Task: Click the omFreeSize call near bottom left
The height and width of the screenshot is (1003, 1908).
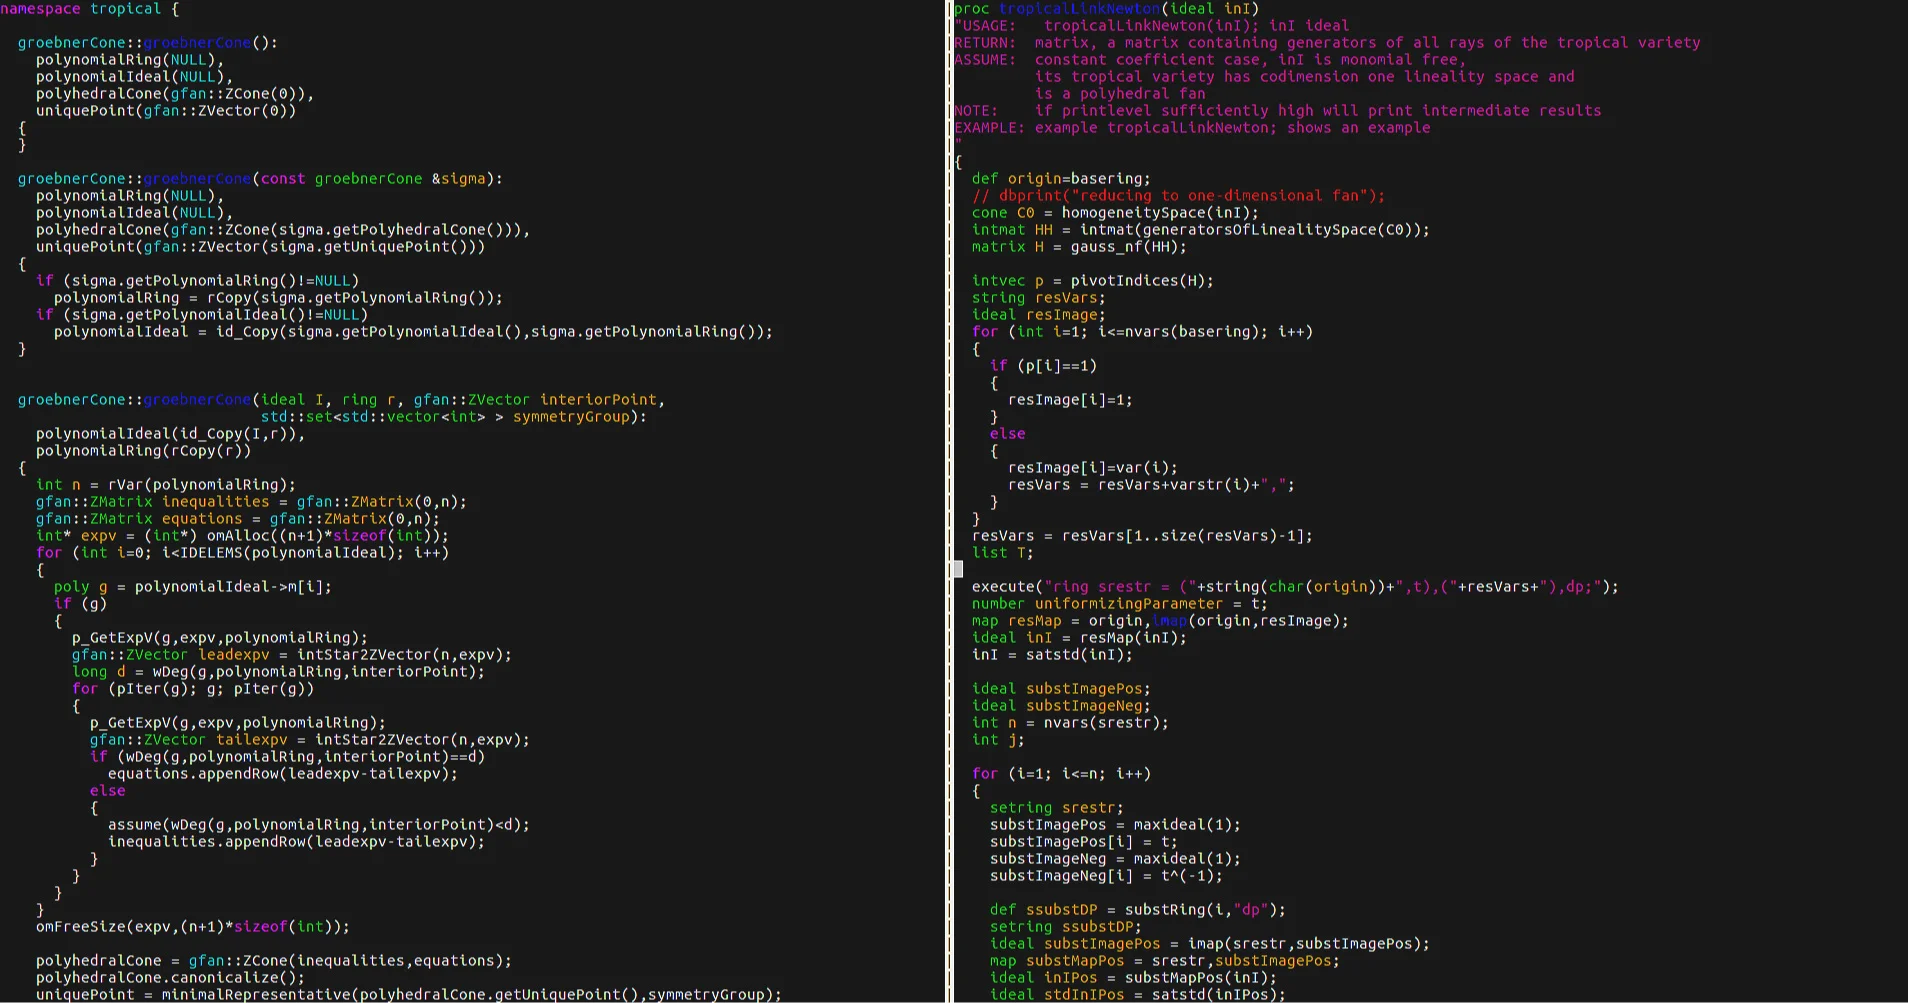Action: [x=80, y=926]
